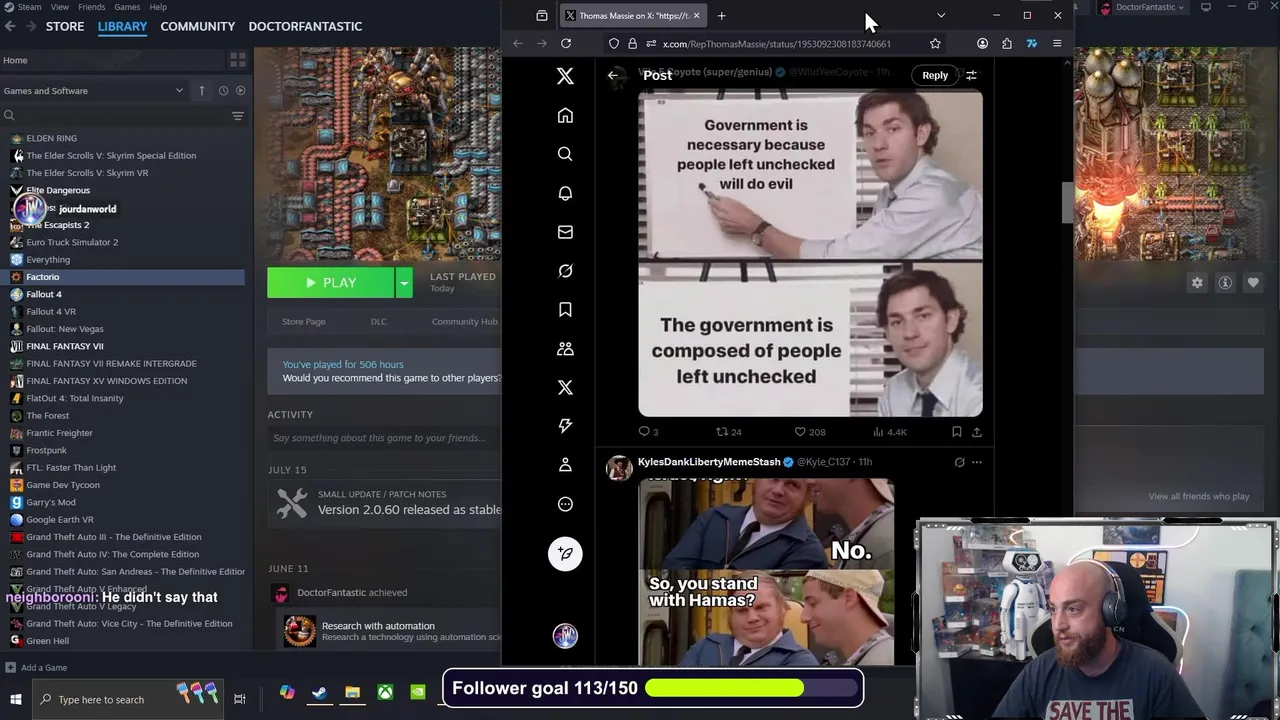The height and width of the screenshot is (720, 1280).
Task: Like the government meme post
Action: [x=800, y=432]
